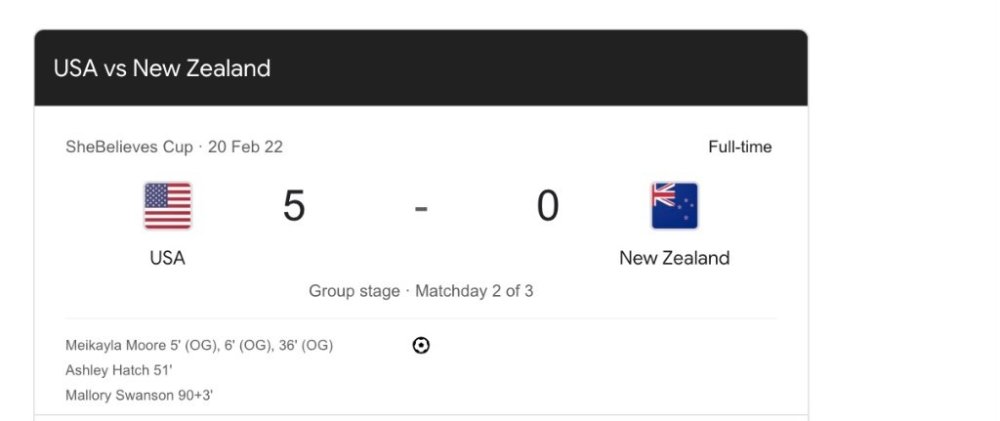Click the New Zealand flag icon

[674, 206]
